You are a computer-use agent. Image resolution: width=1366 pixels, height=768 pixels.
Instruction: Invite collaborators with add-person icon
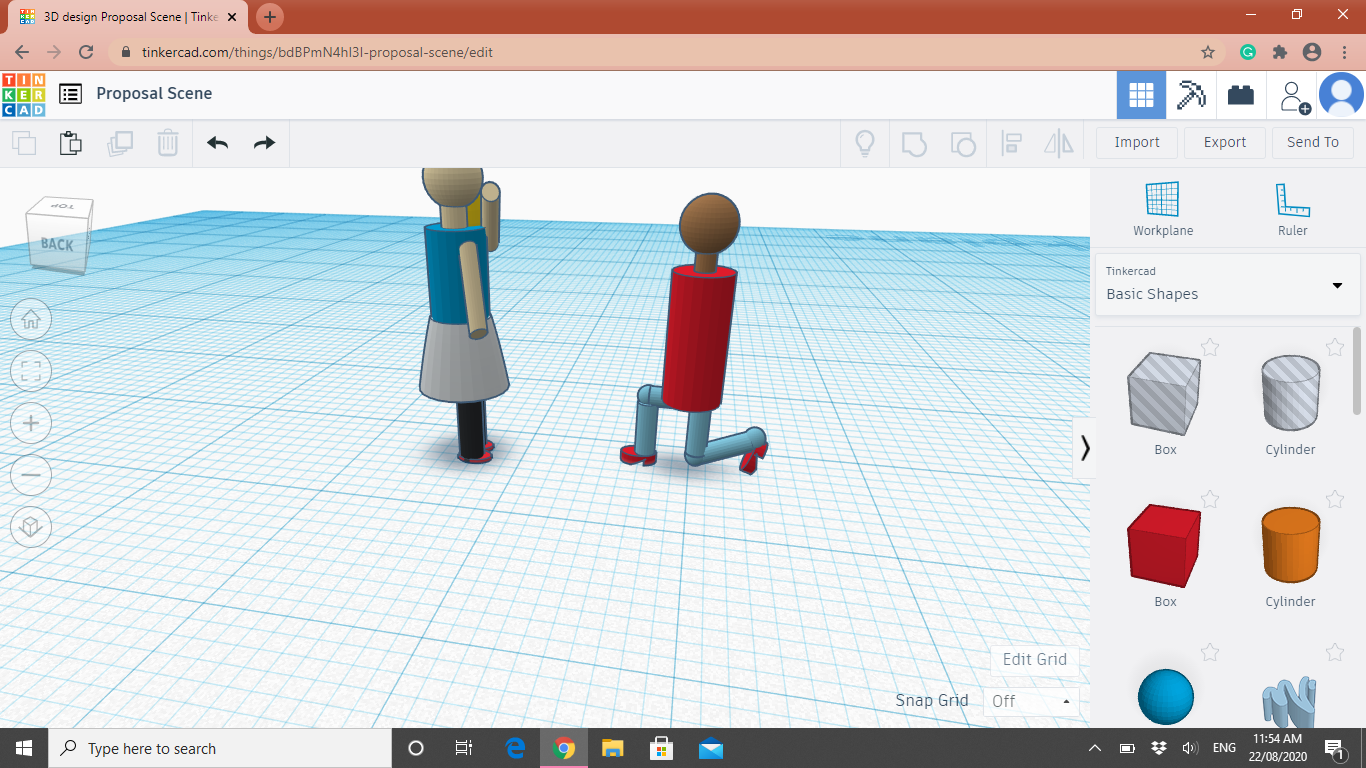(1293, 96)
